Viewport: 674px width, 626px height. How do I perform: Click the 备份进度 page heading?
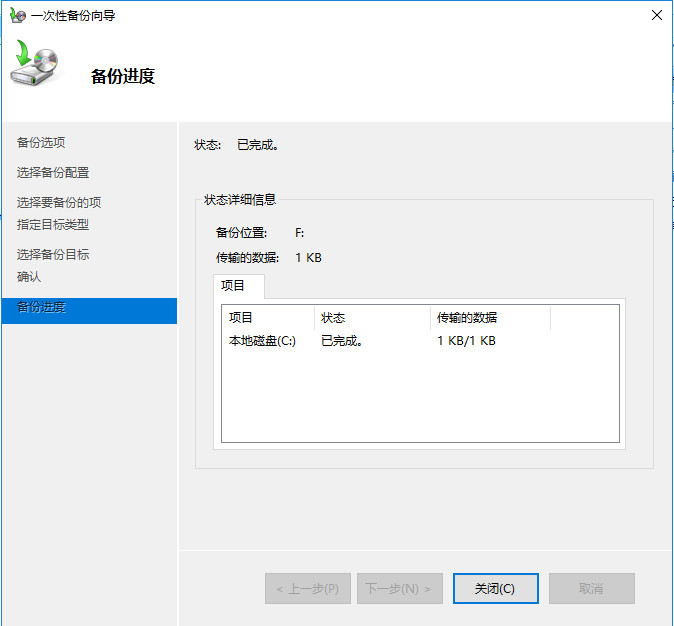[123, 76]
